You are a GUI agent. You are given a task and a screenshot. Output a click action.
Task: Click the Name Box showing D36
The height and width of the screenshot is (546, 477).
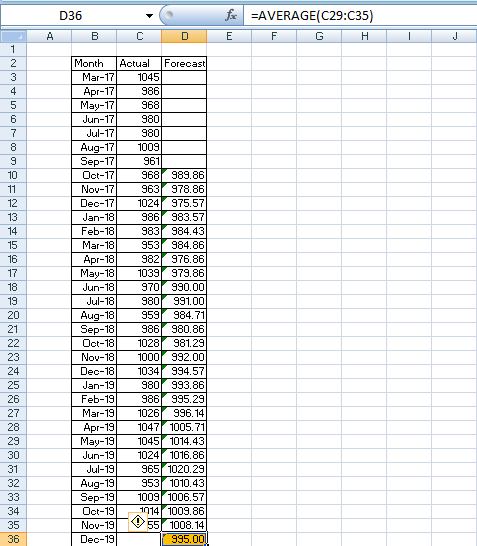point(71,16)
